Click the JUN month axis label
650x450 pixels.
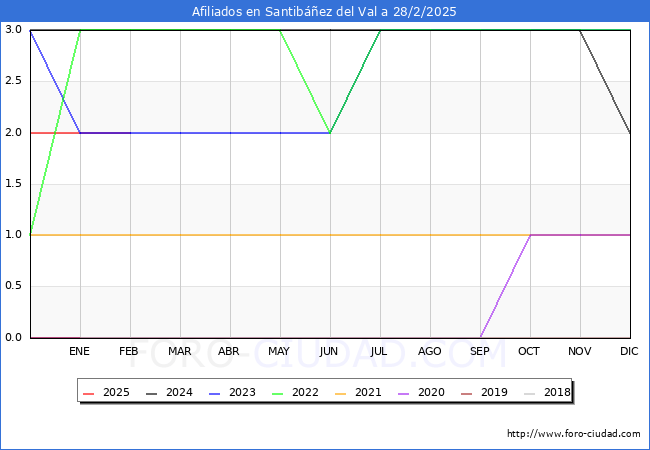tap(329, 351)
